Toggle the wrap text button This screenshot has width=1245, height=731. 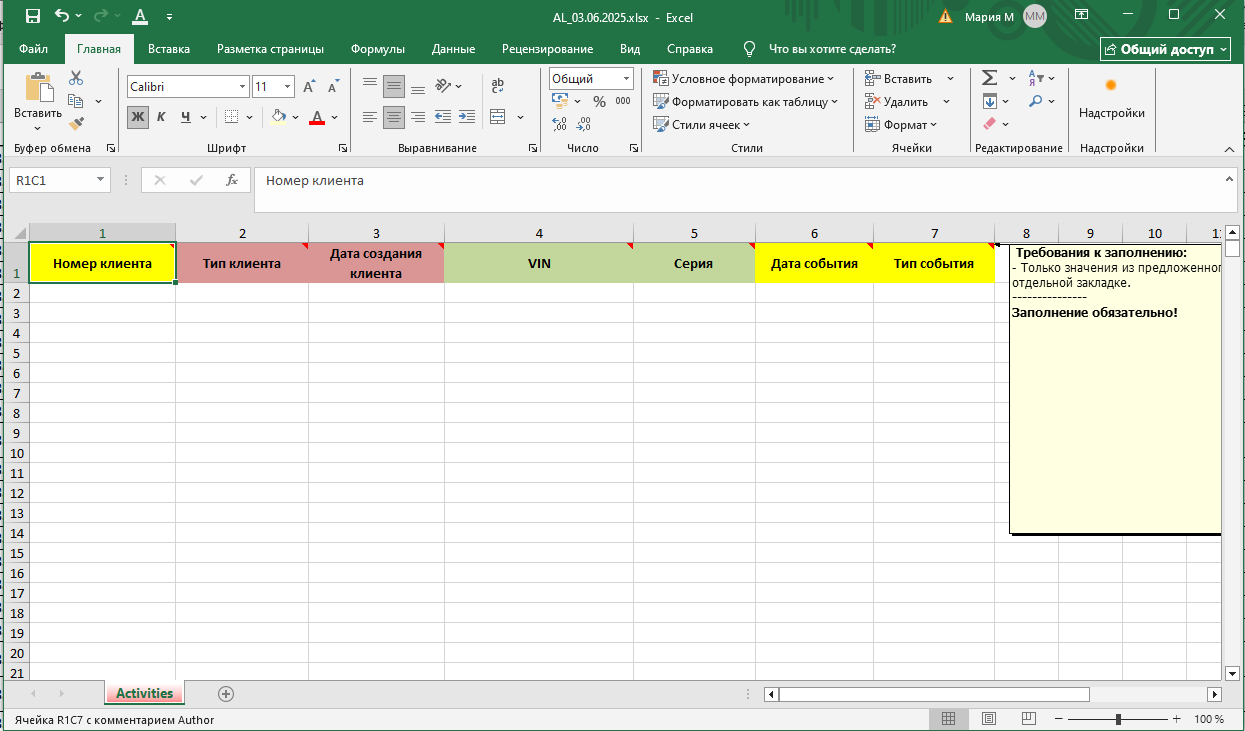click(498, 86)
